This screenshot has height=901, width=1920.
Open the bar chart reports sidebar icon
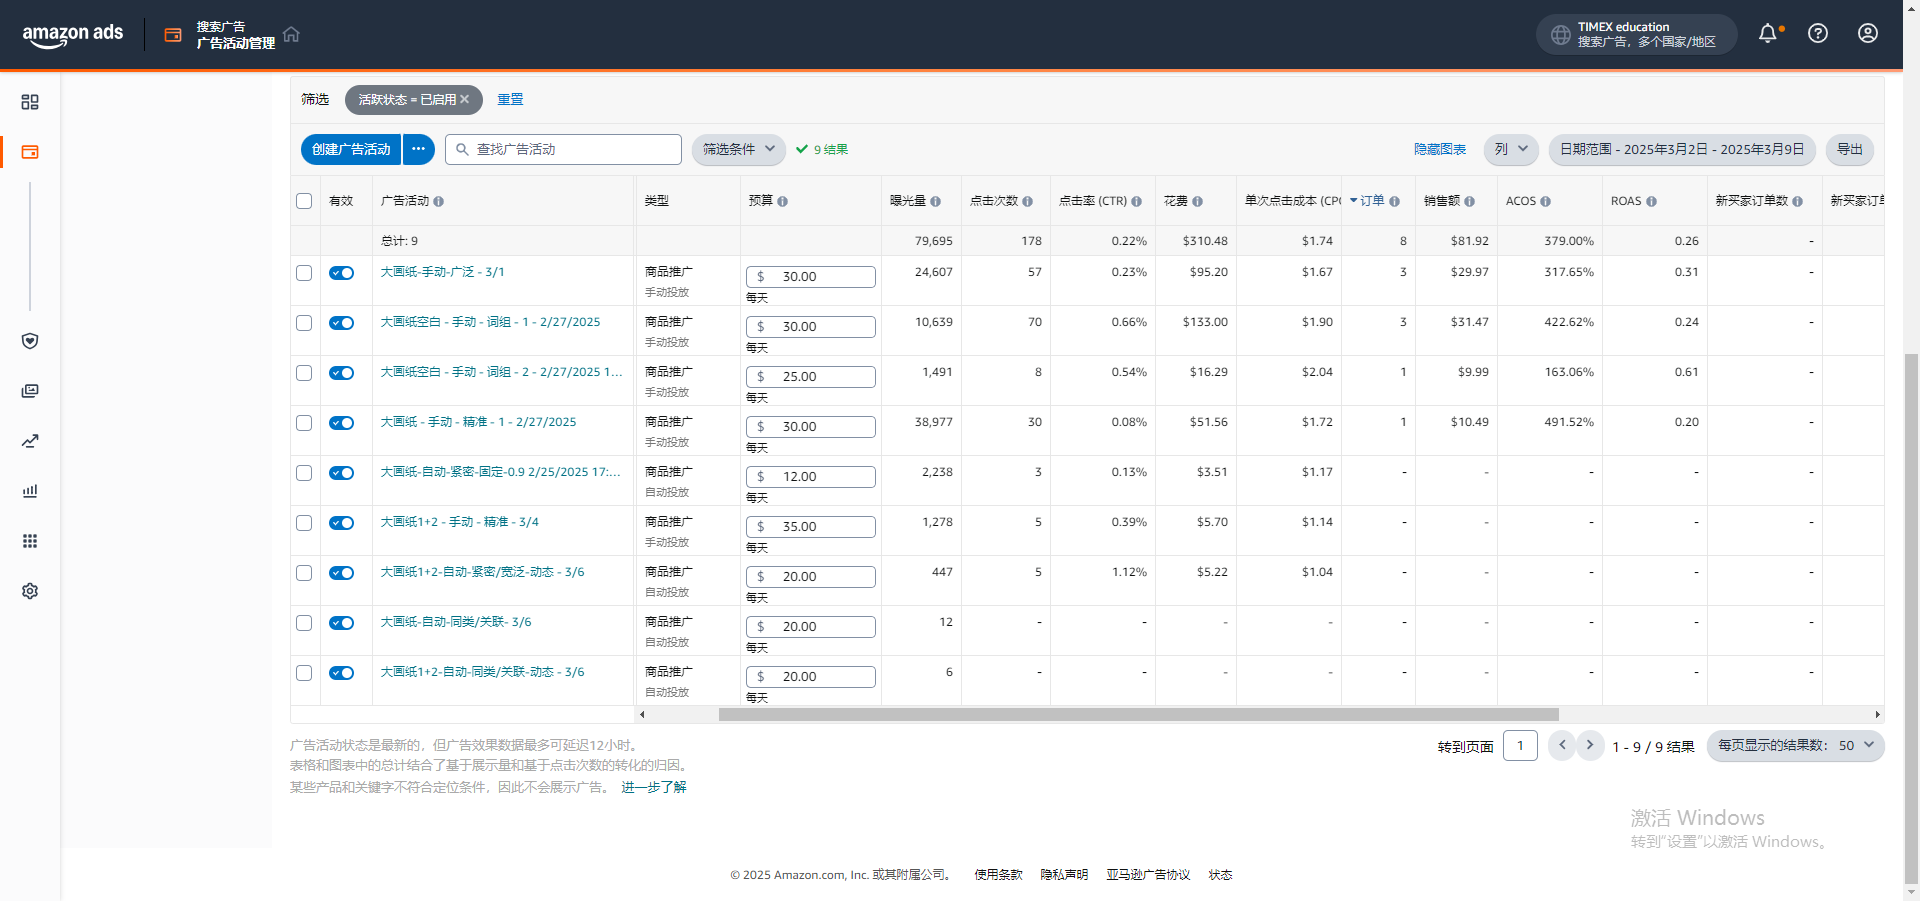tap(30, 491)
